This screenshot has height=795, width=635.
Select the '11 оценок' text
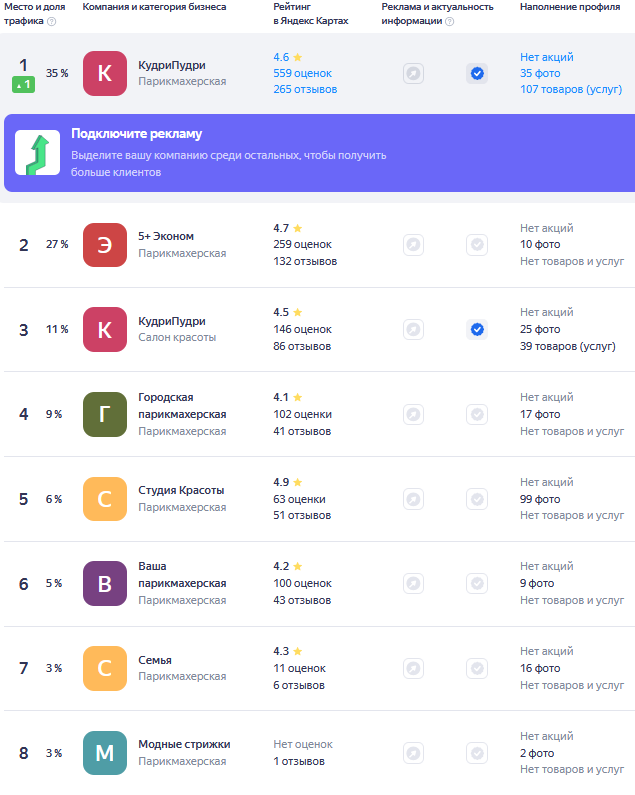pyautogui.click(x=299, y=668)
